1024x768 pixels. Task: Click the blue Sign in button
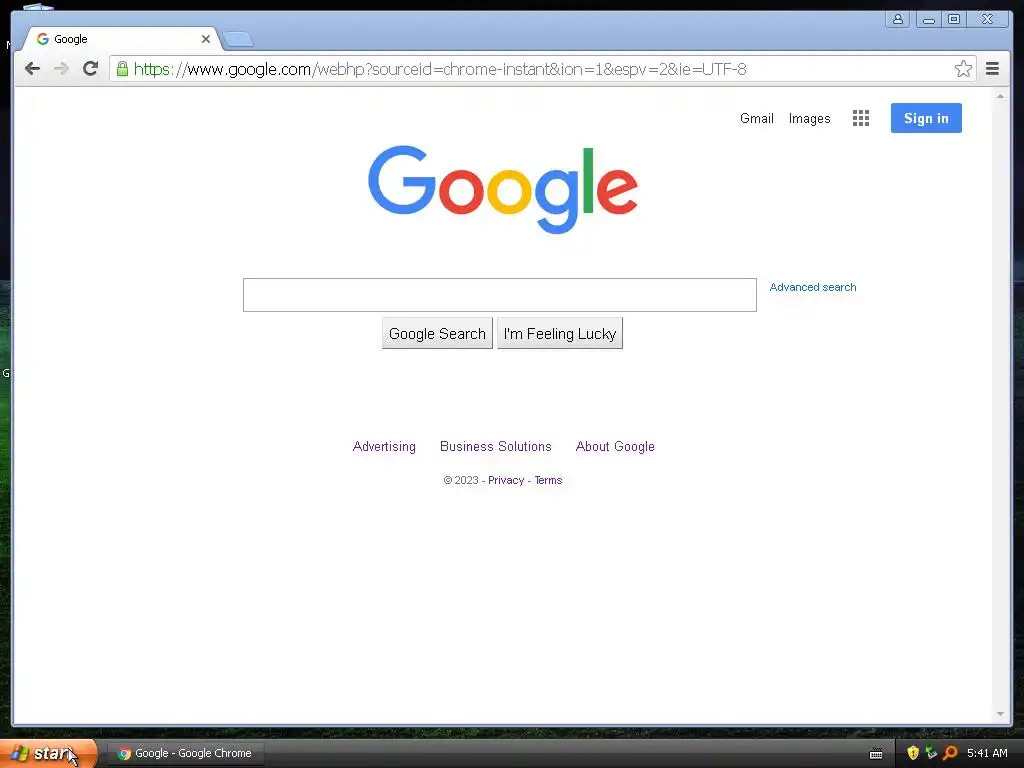tap(926, 118)
